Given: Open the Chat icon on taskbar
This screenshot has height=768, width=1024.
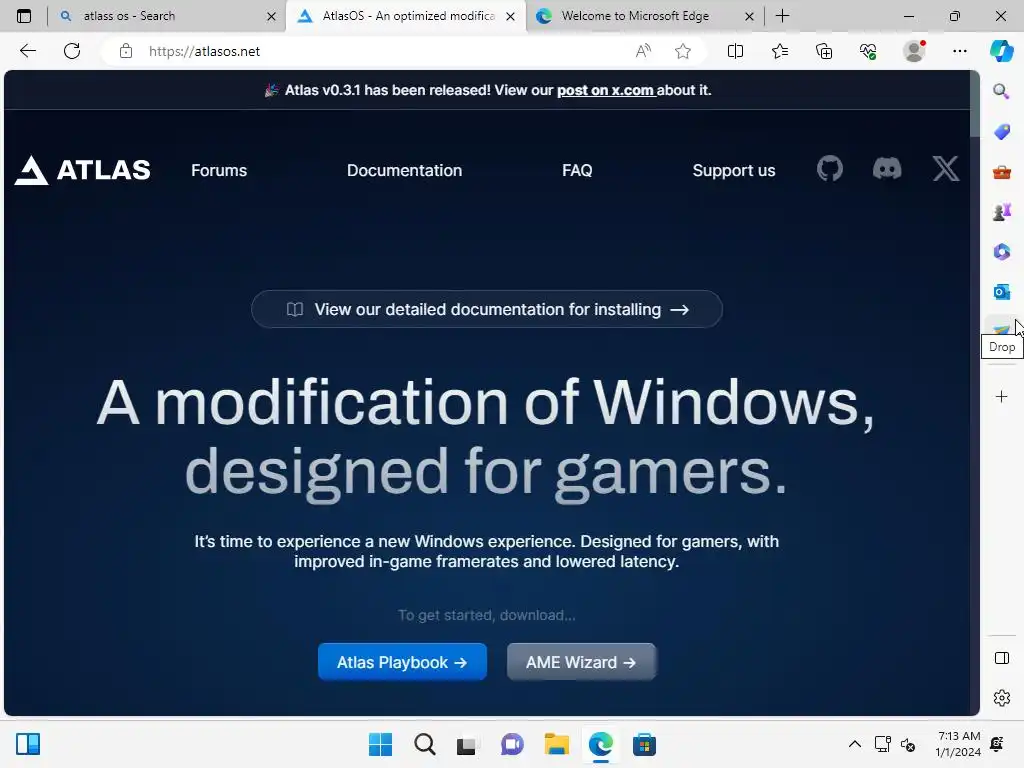Looking at the screenshot, I should coord(512,744).
